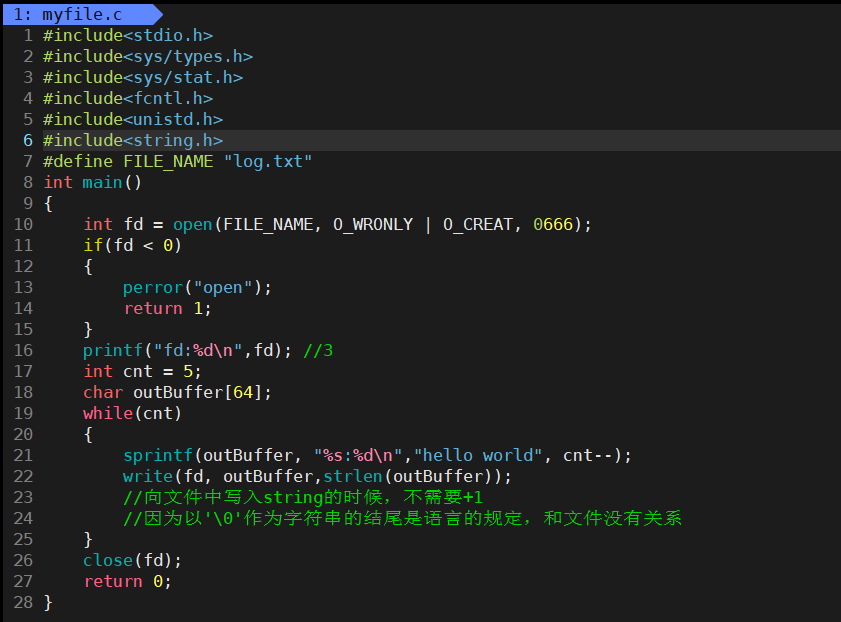Click the O_CREAT flag
The image size is (841, 622).
click(x=477, y=225)
